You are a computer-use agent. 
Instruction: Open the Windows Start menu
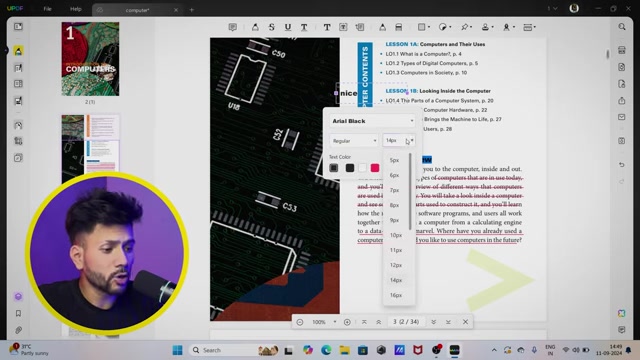point(178,350)
